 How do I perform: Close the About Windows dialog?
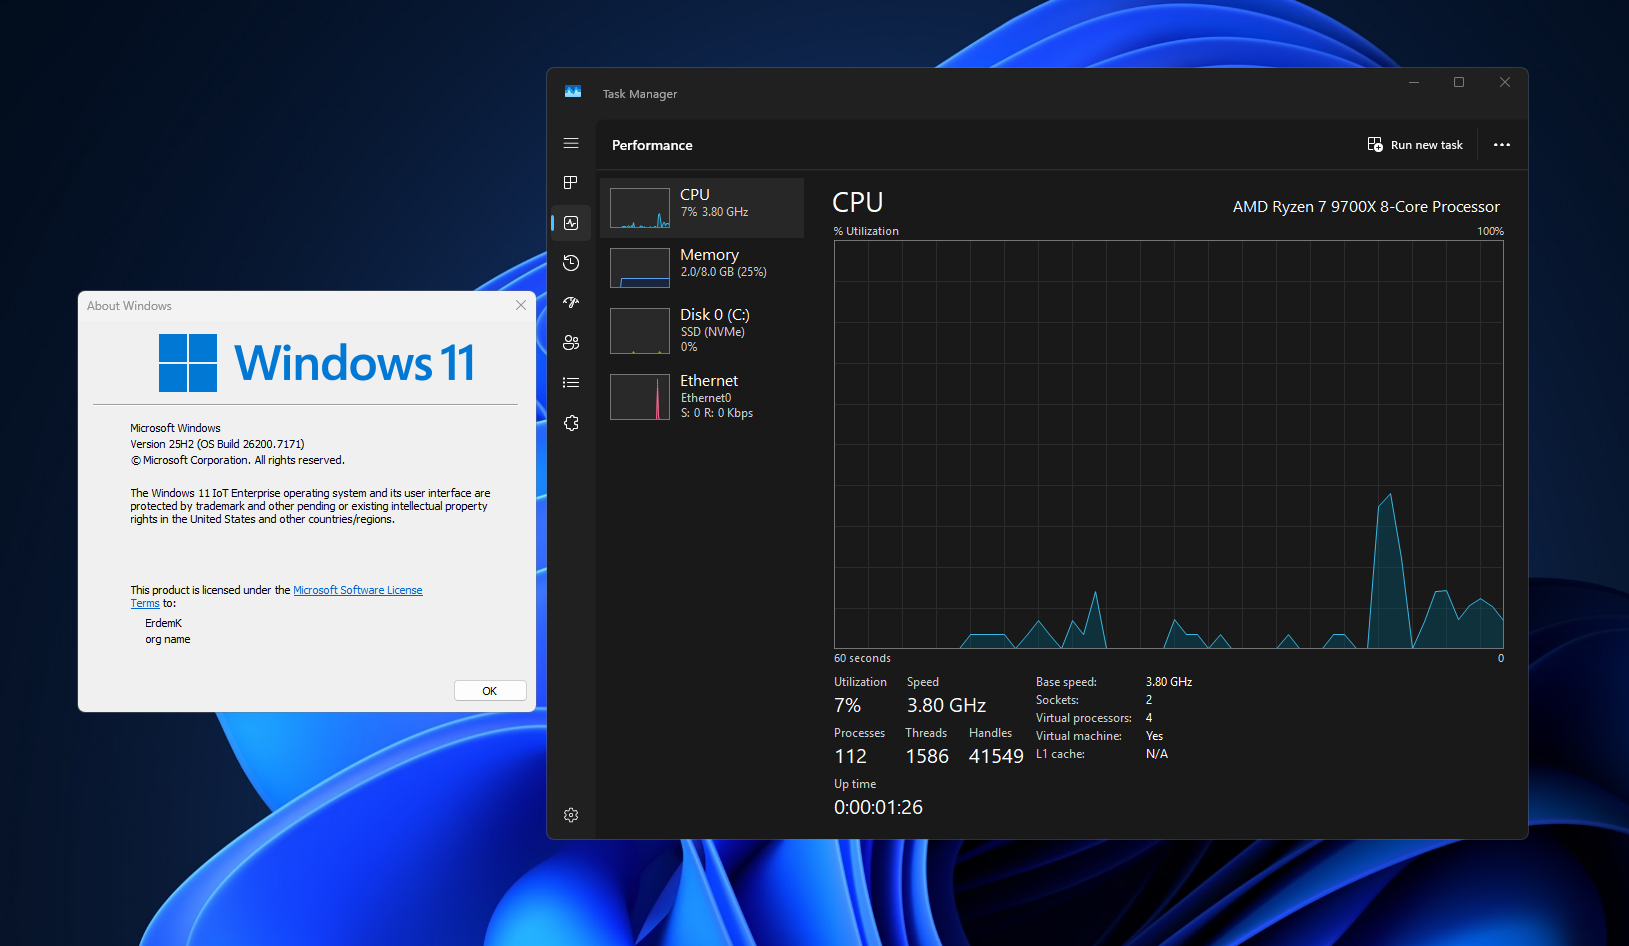click(521, 305)
